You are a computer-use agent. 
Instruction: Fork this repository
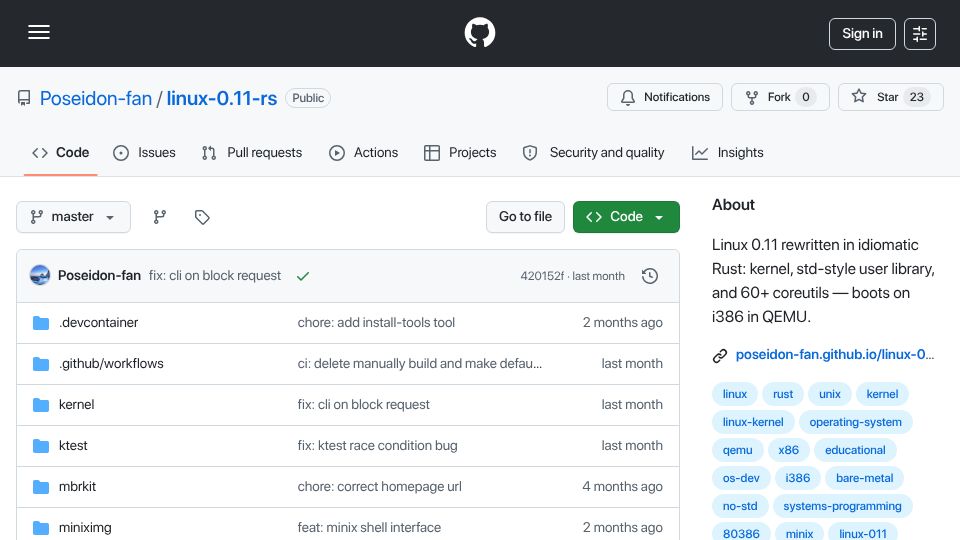(x=780, y=97)
